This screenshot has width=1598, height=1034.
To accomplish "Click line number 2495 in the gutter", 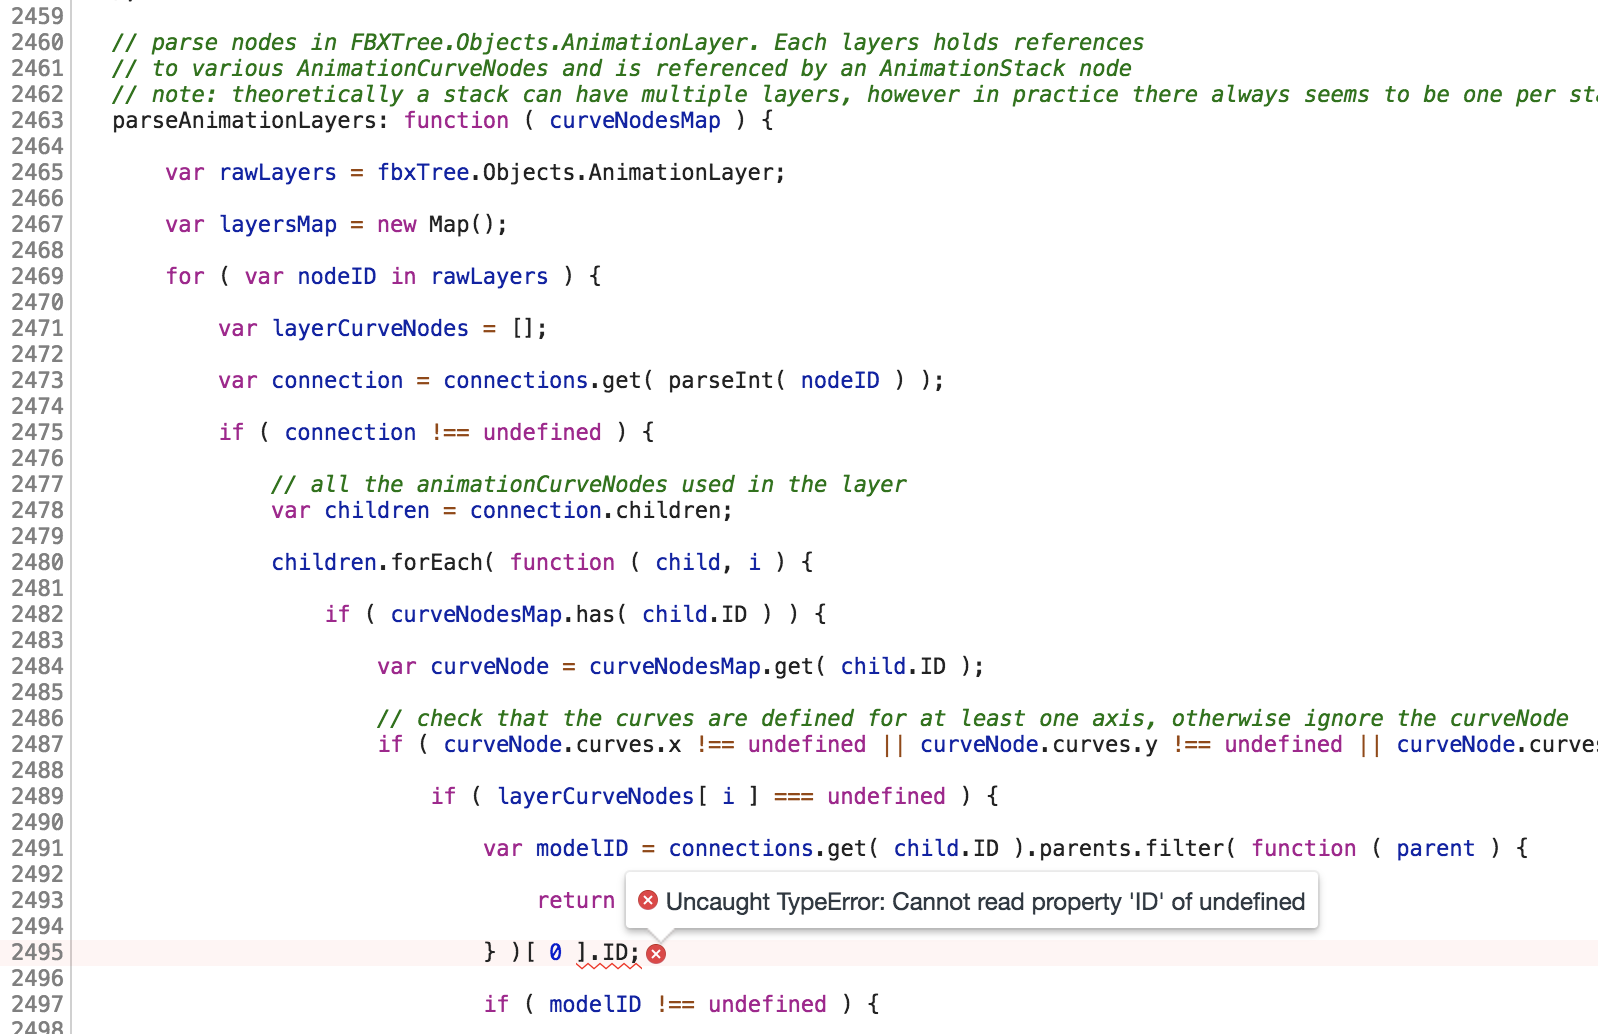I will 37,952.
